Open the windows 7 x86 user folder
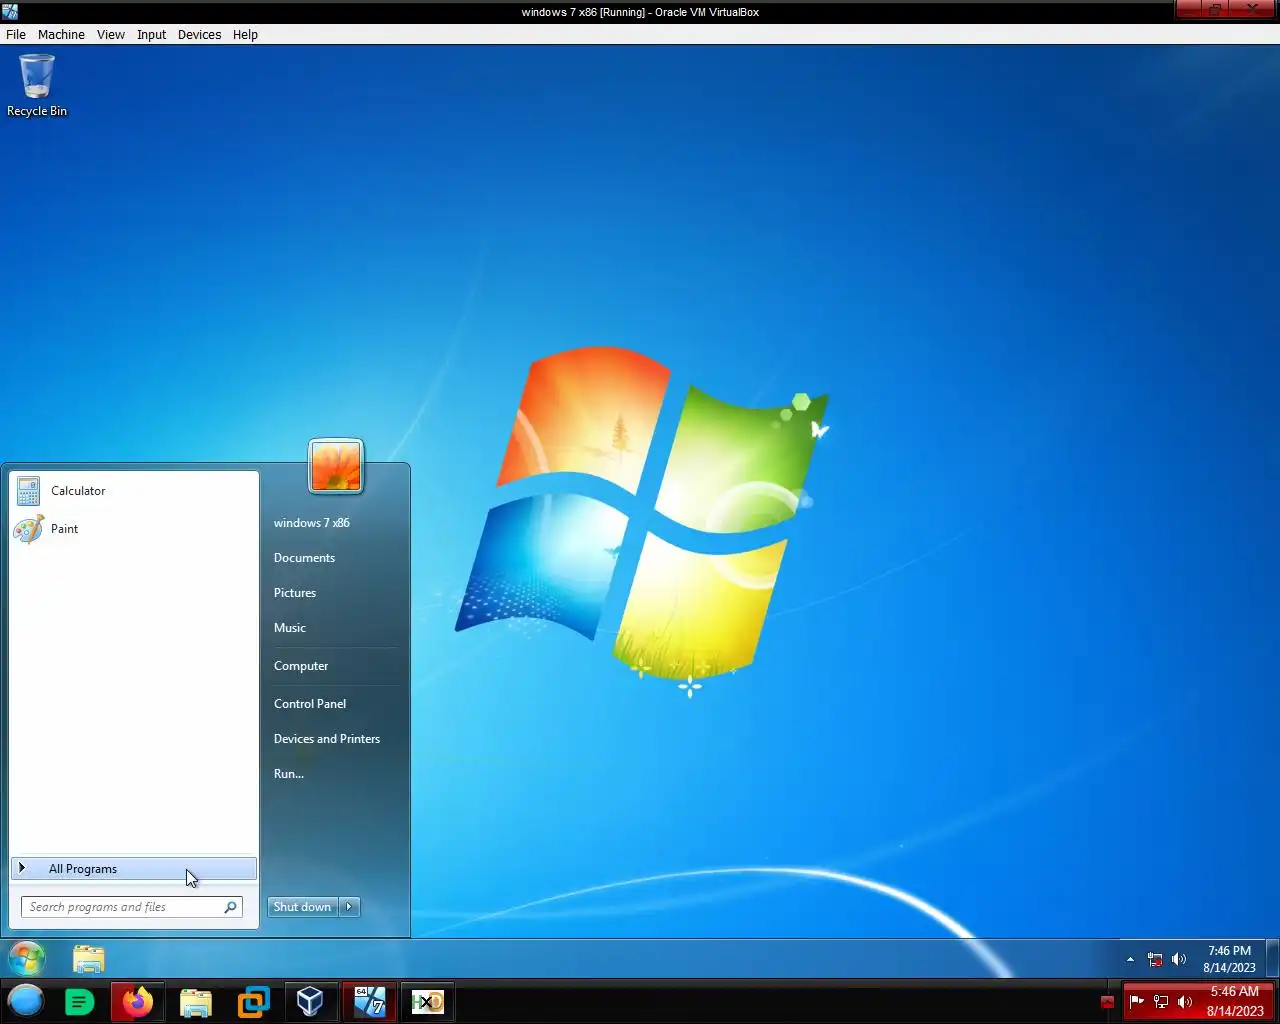Image resolution: width=1280 pixels, height=1024 pixels. [312, 523]
